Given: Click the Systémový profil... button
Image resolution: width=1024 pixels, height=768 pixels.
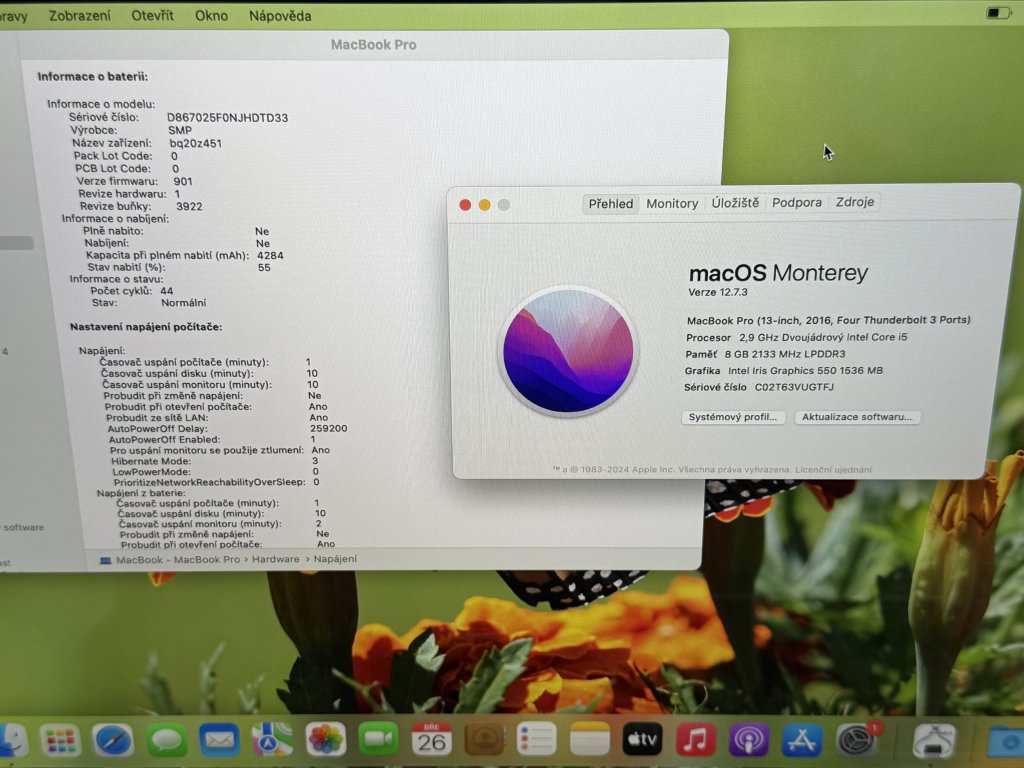Looking at the screenshot, I should click(733, 417).
